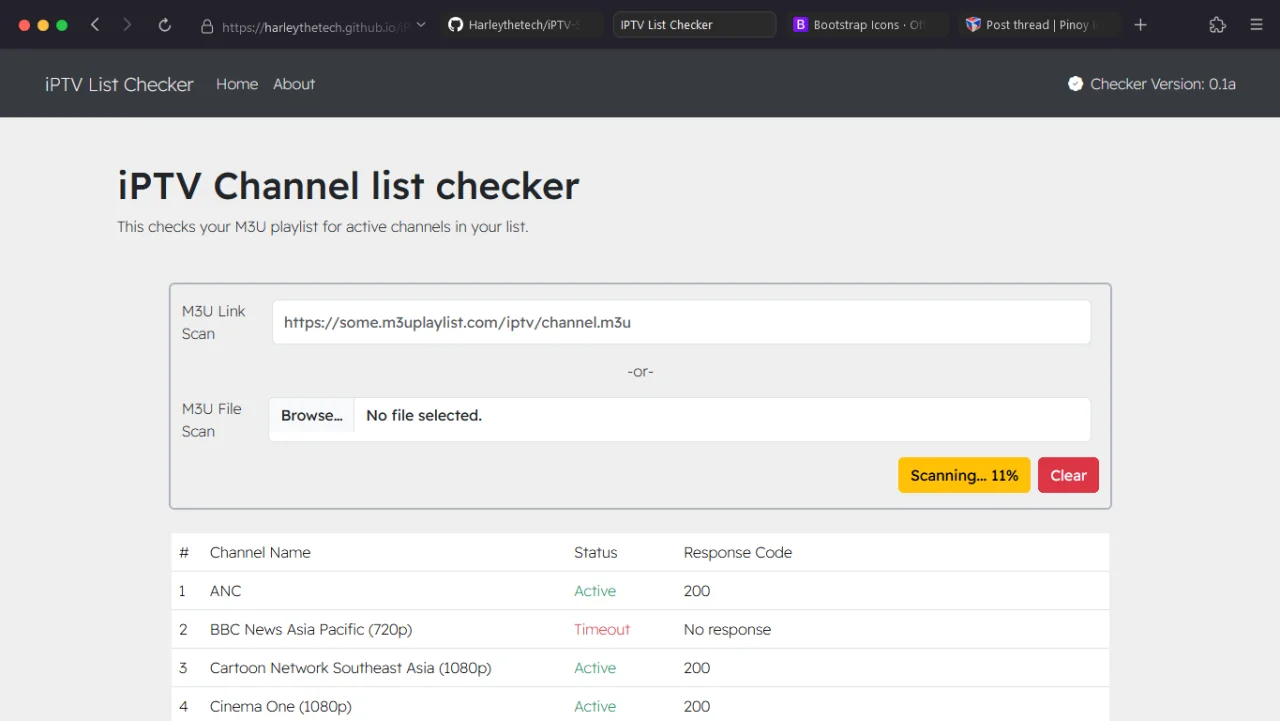
Task: Select BBC News Asia Pacific (720p) row
Action: tap(640, 629)
